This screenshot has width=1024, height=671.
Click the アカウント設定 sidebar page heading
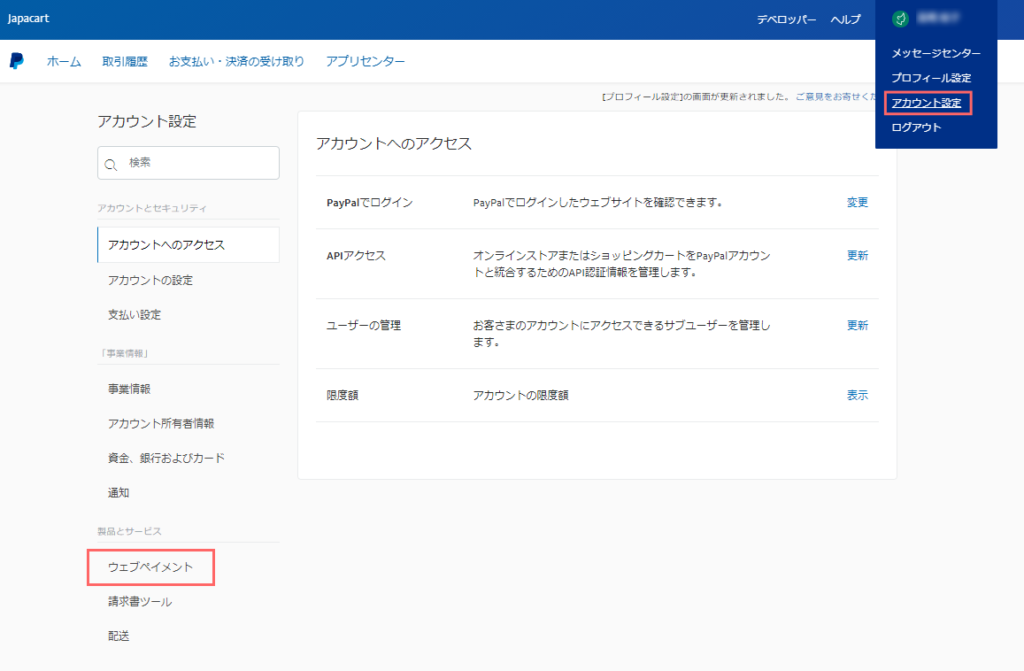[x=147, y=122]
